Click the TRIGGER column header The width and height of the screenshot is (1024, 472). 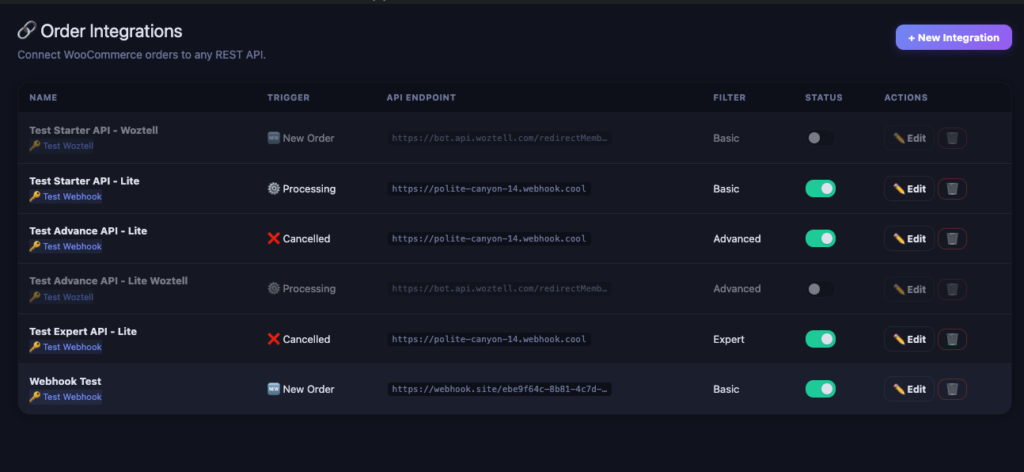[x=289, y=98]
